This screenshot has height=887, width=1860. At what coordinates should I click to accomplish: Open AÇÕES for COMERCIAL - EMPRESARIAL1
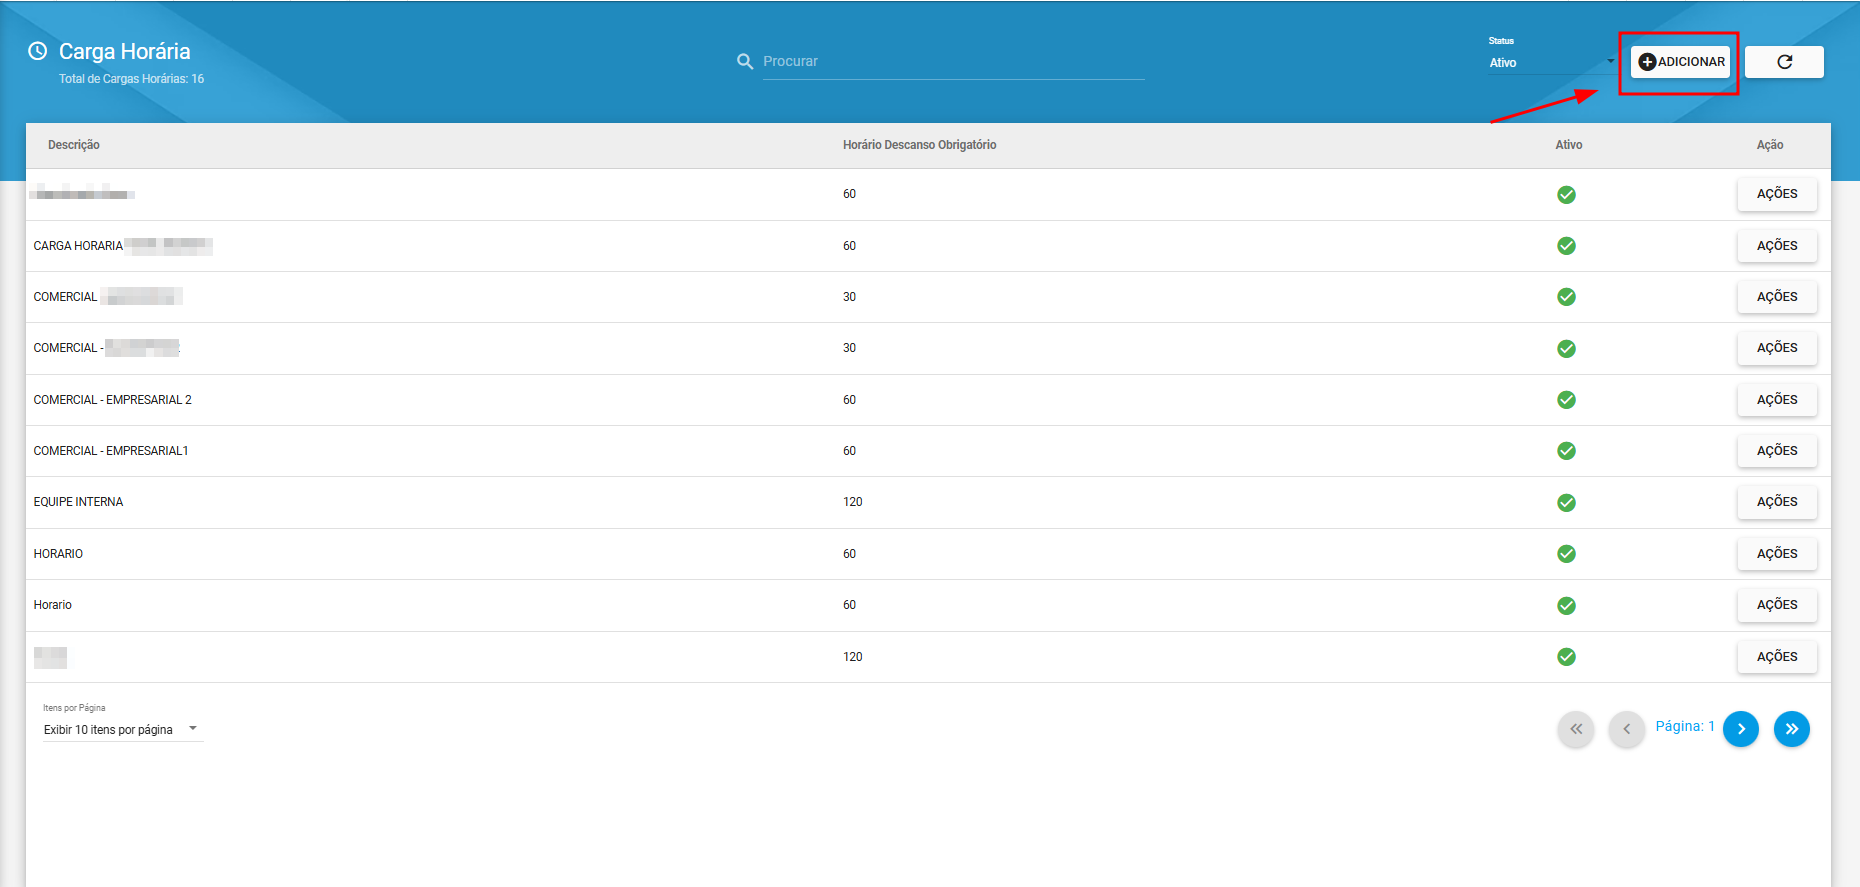pyautogui.click(x=1777, y=451)
